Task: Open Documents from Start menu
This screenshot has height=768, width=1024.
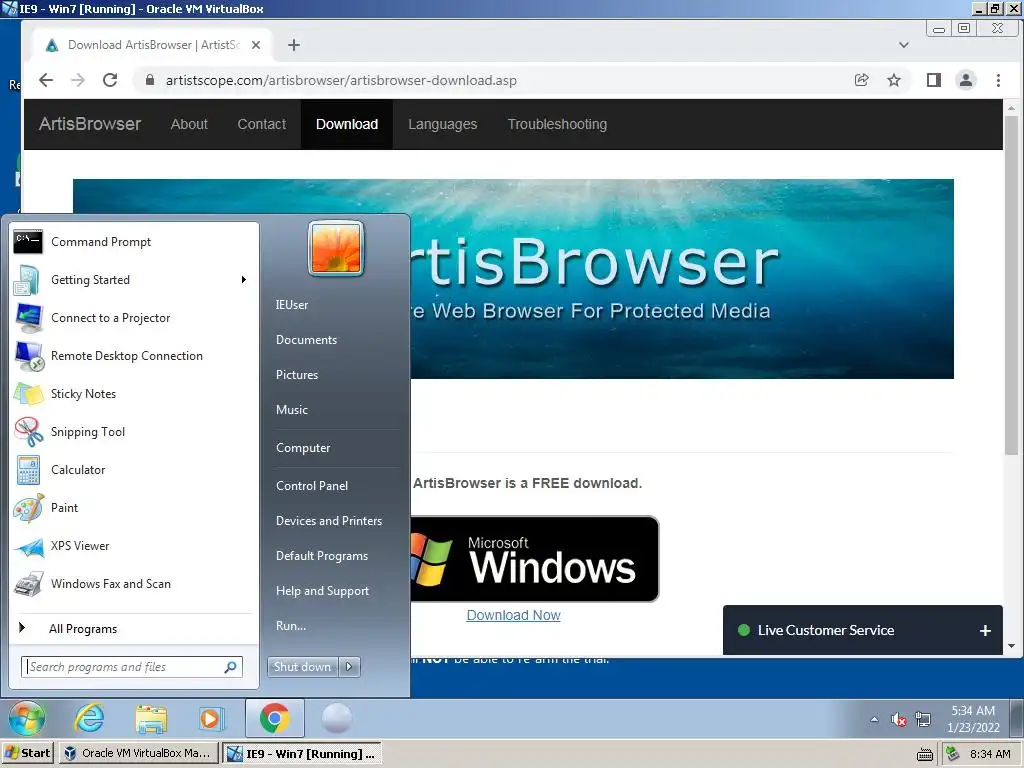Action: [306, 340]
